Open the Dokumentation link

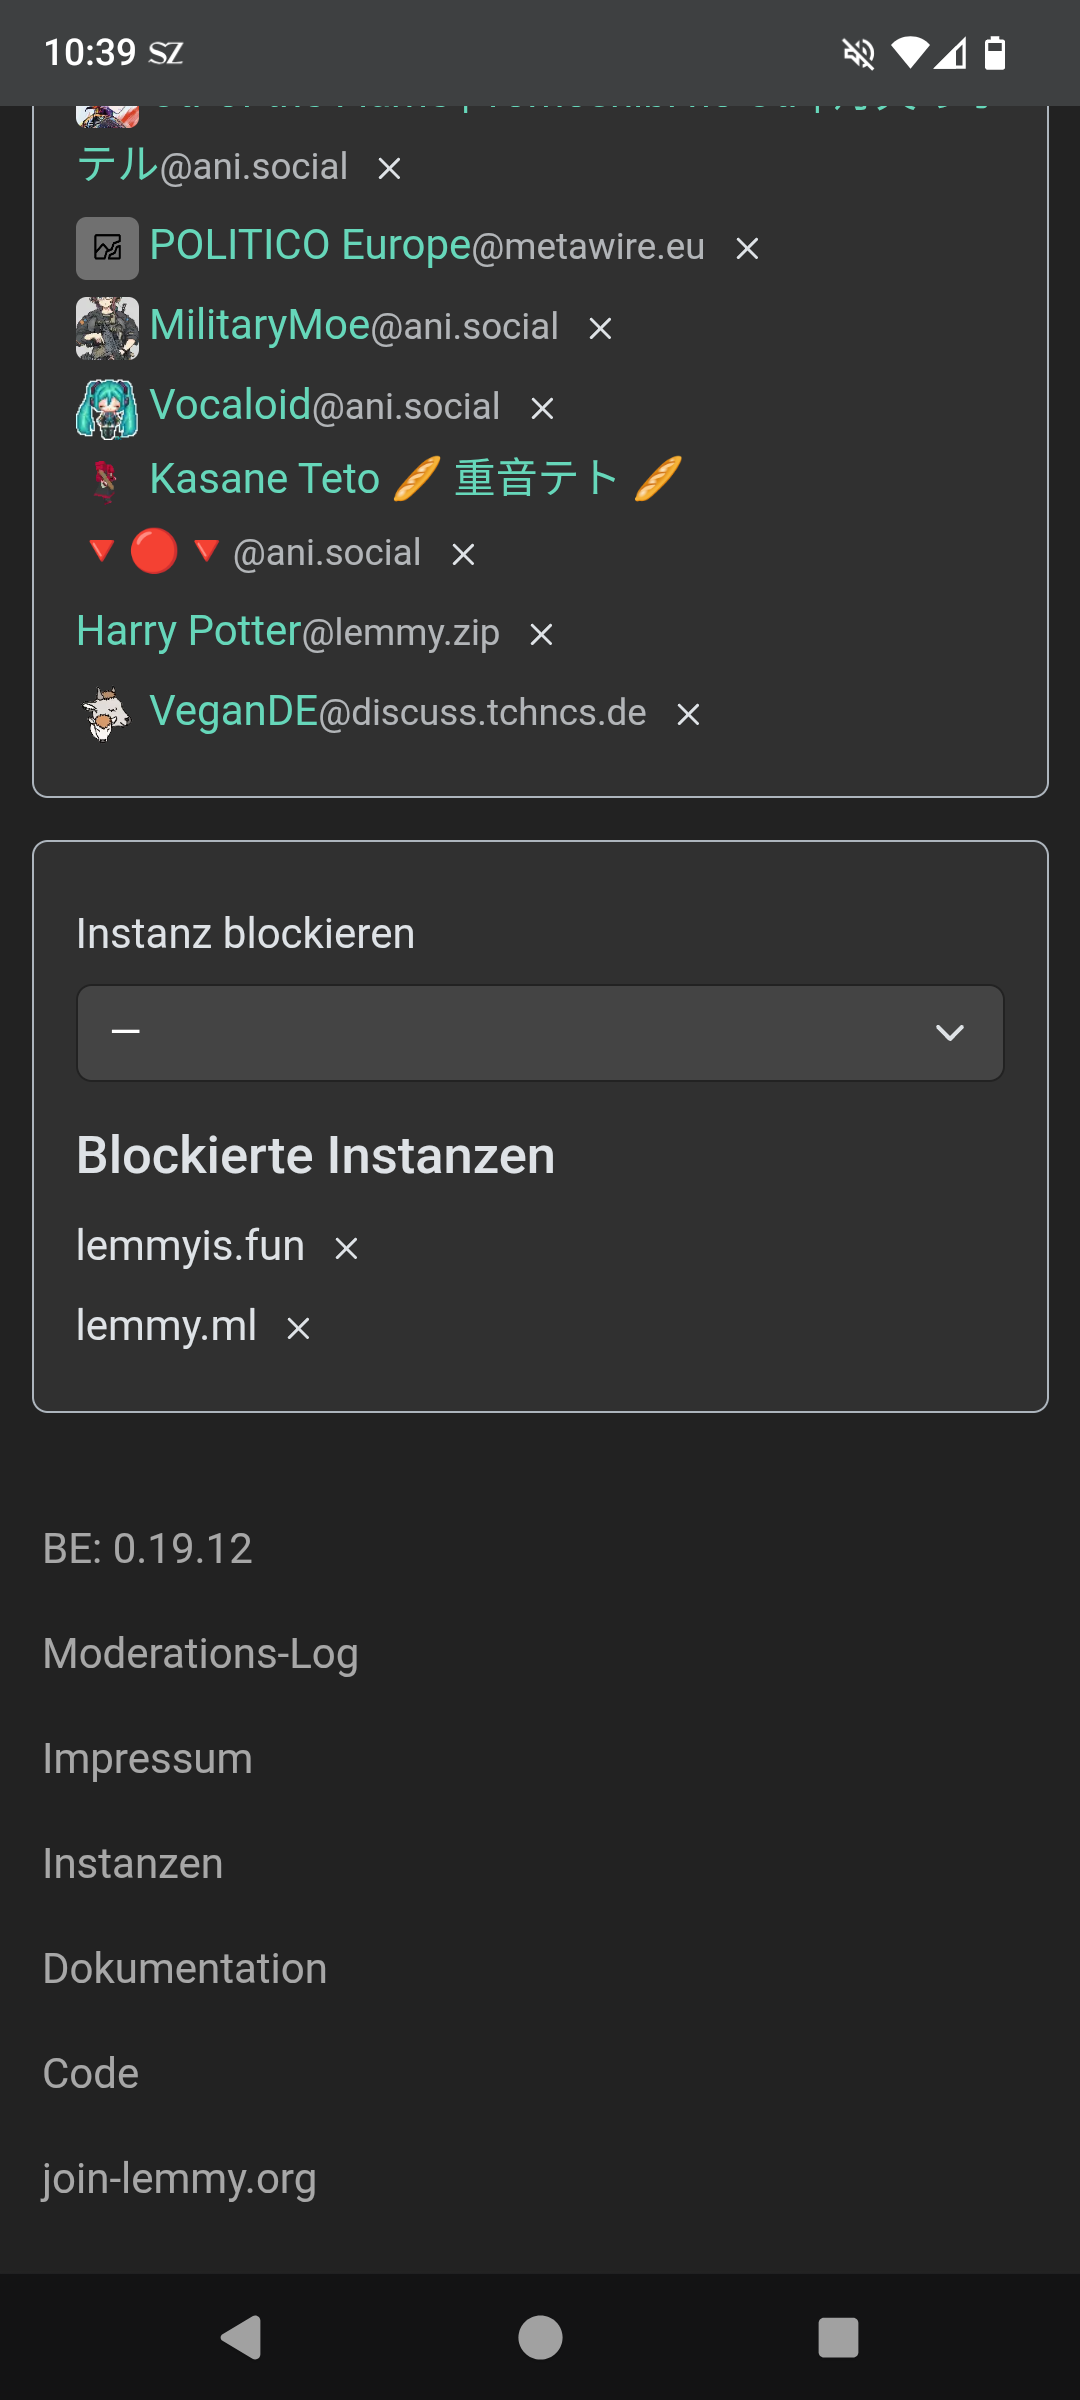(185, 1968)
